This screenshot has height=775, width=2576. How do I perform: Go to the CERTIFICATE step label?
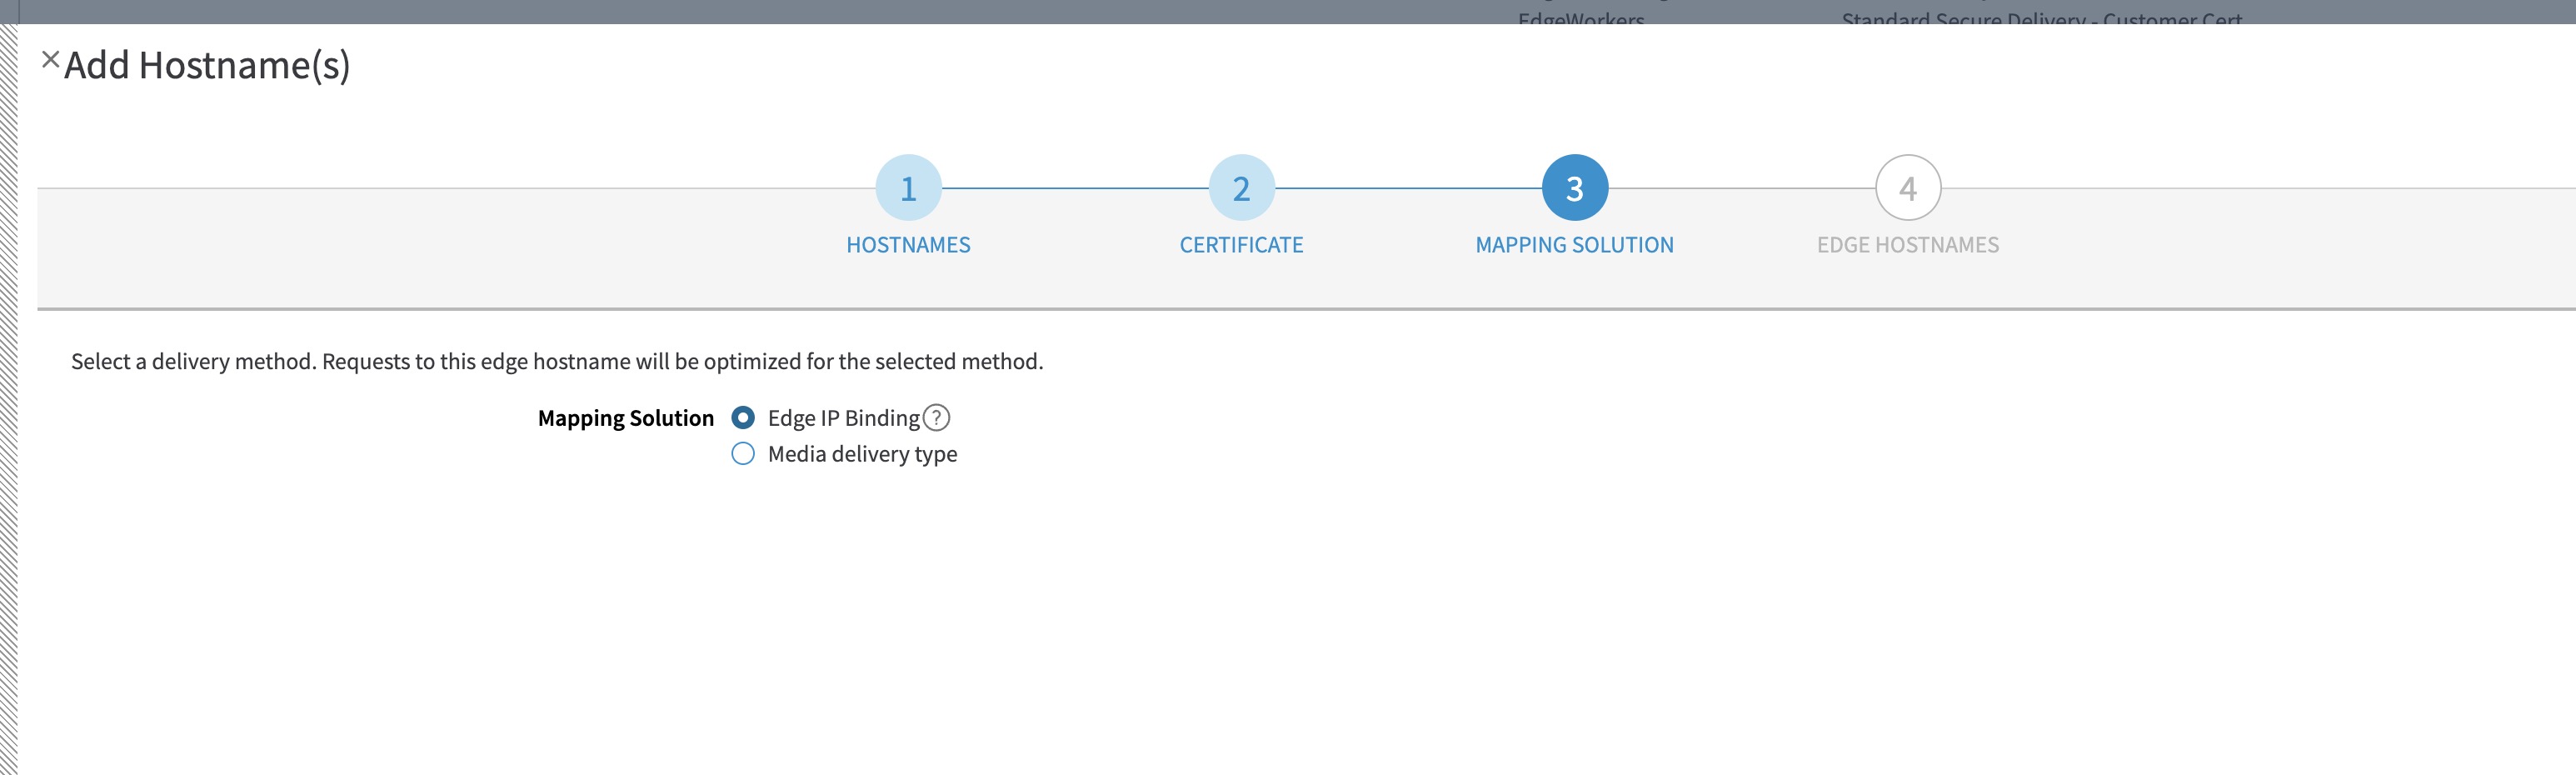[x=1241, y=245]
